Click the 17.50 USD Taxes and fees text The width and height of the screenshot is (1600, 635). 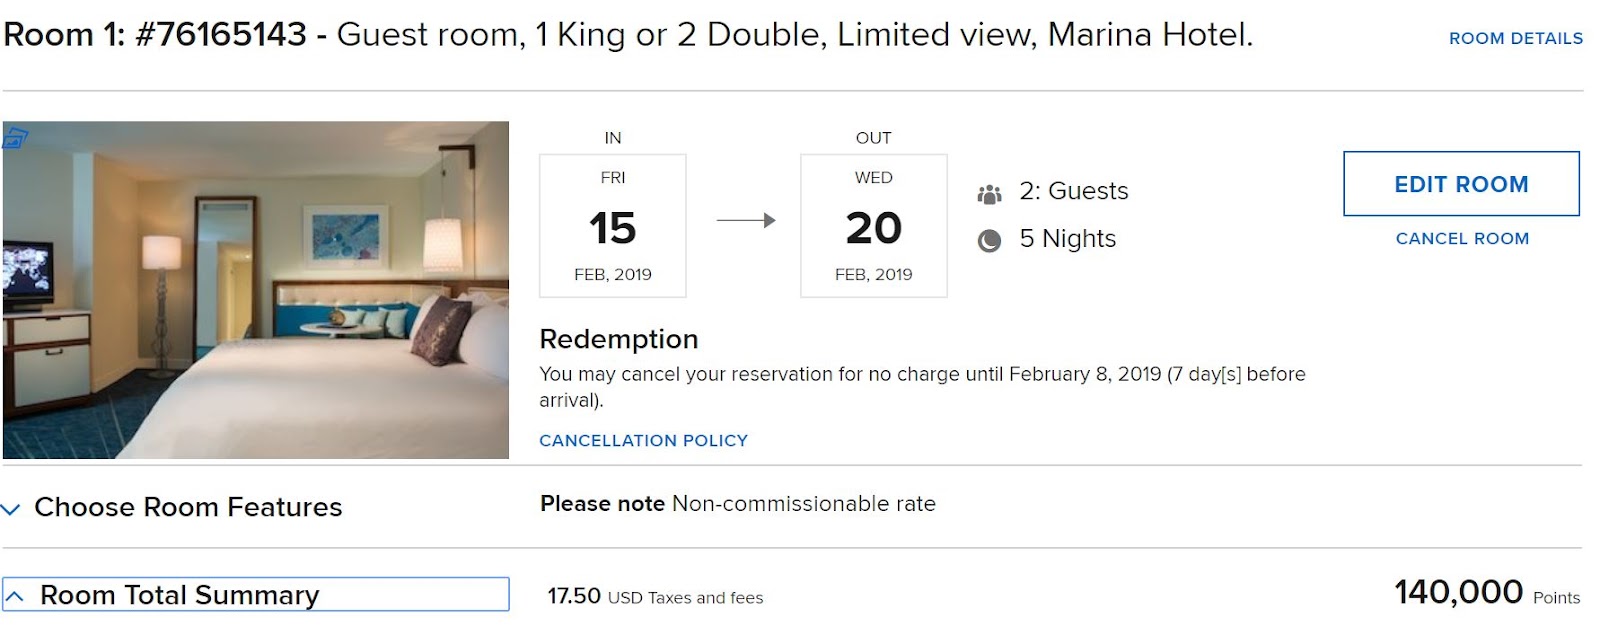[x=655, y=597]
